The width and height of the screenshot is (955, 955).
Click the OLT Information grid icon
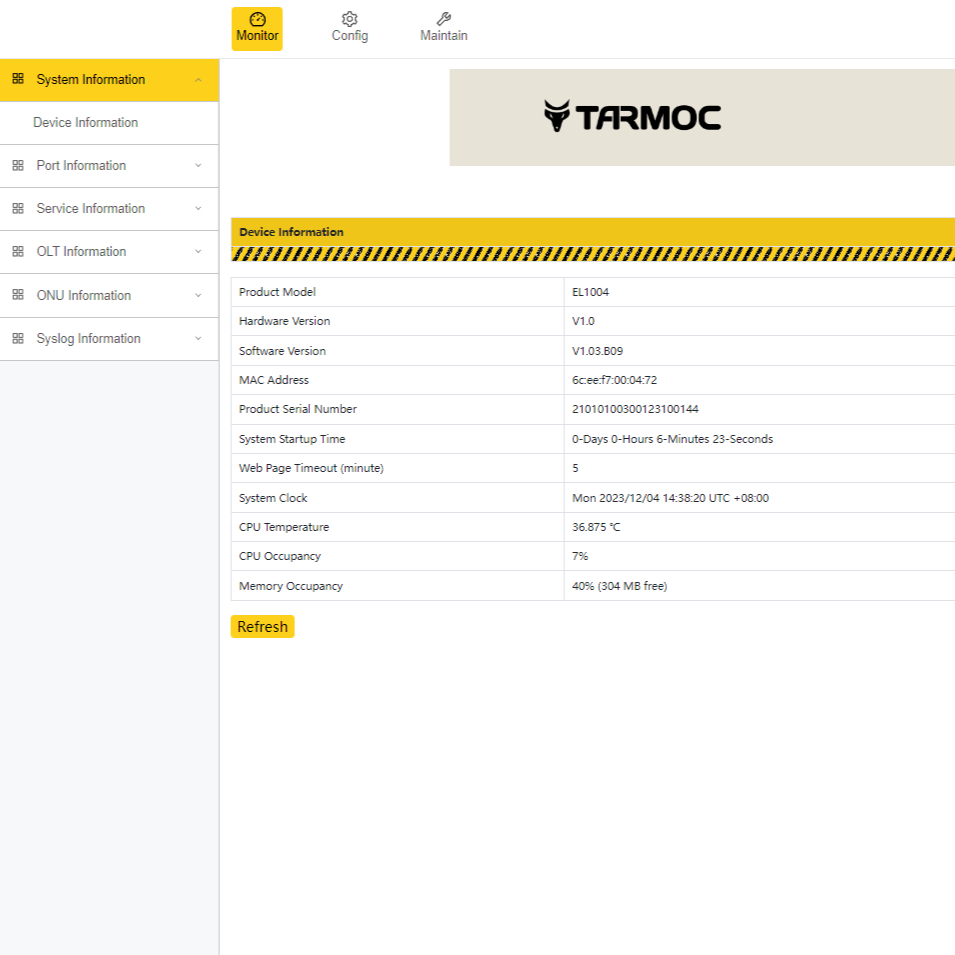18,252
